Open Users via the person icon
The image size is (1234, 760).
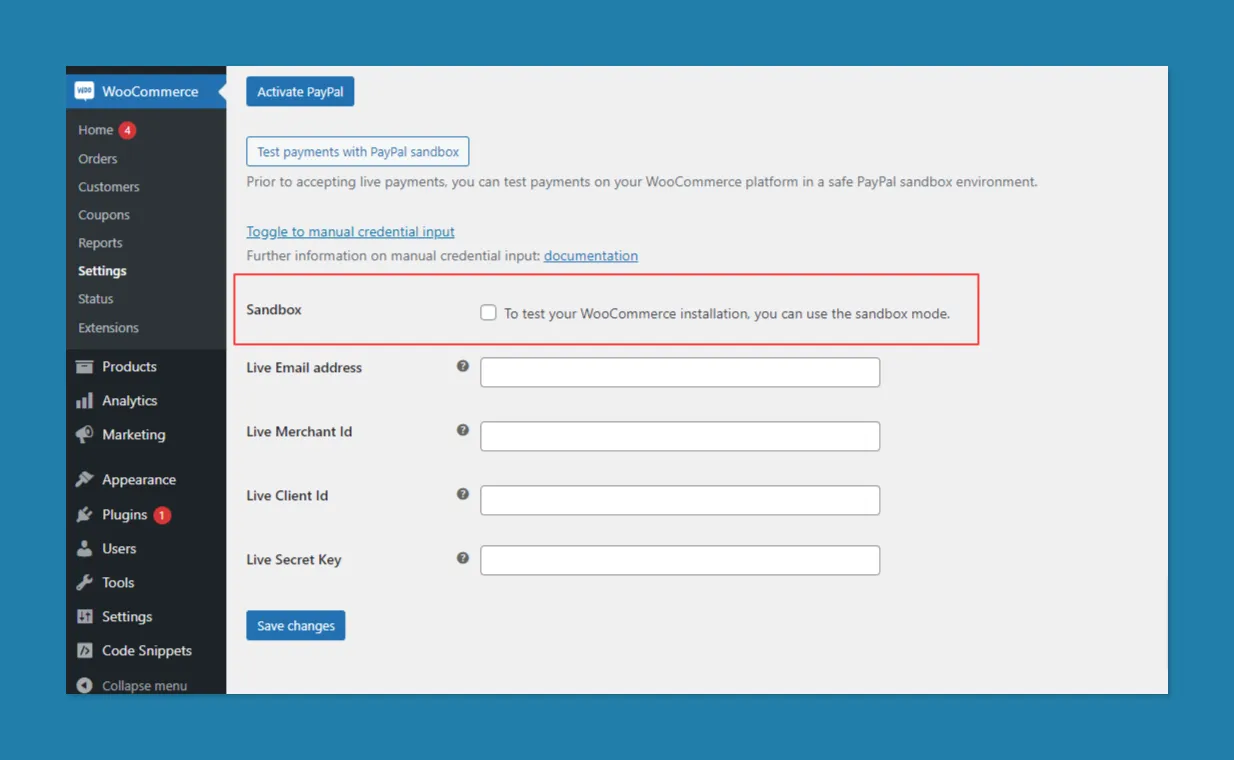pyautogui.click(x=85, y=549)
